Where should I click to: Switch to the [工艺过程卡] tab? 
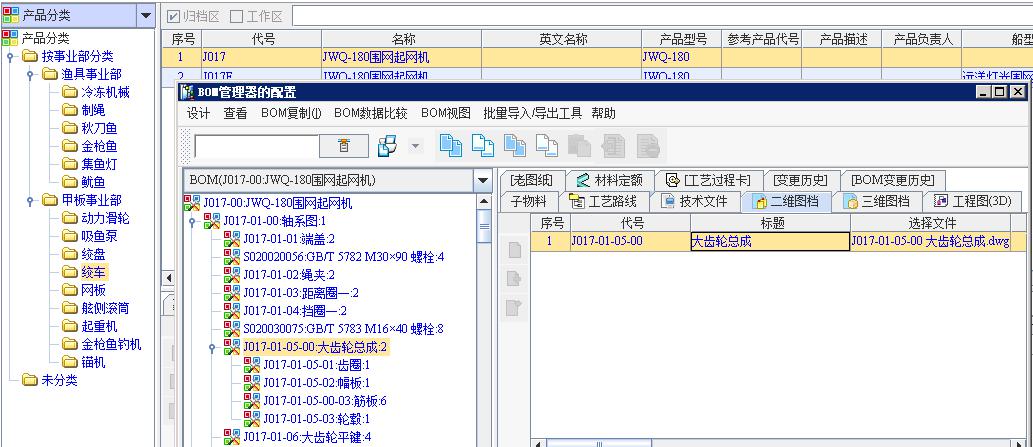[709, 180]
